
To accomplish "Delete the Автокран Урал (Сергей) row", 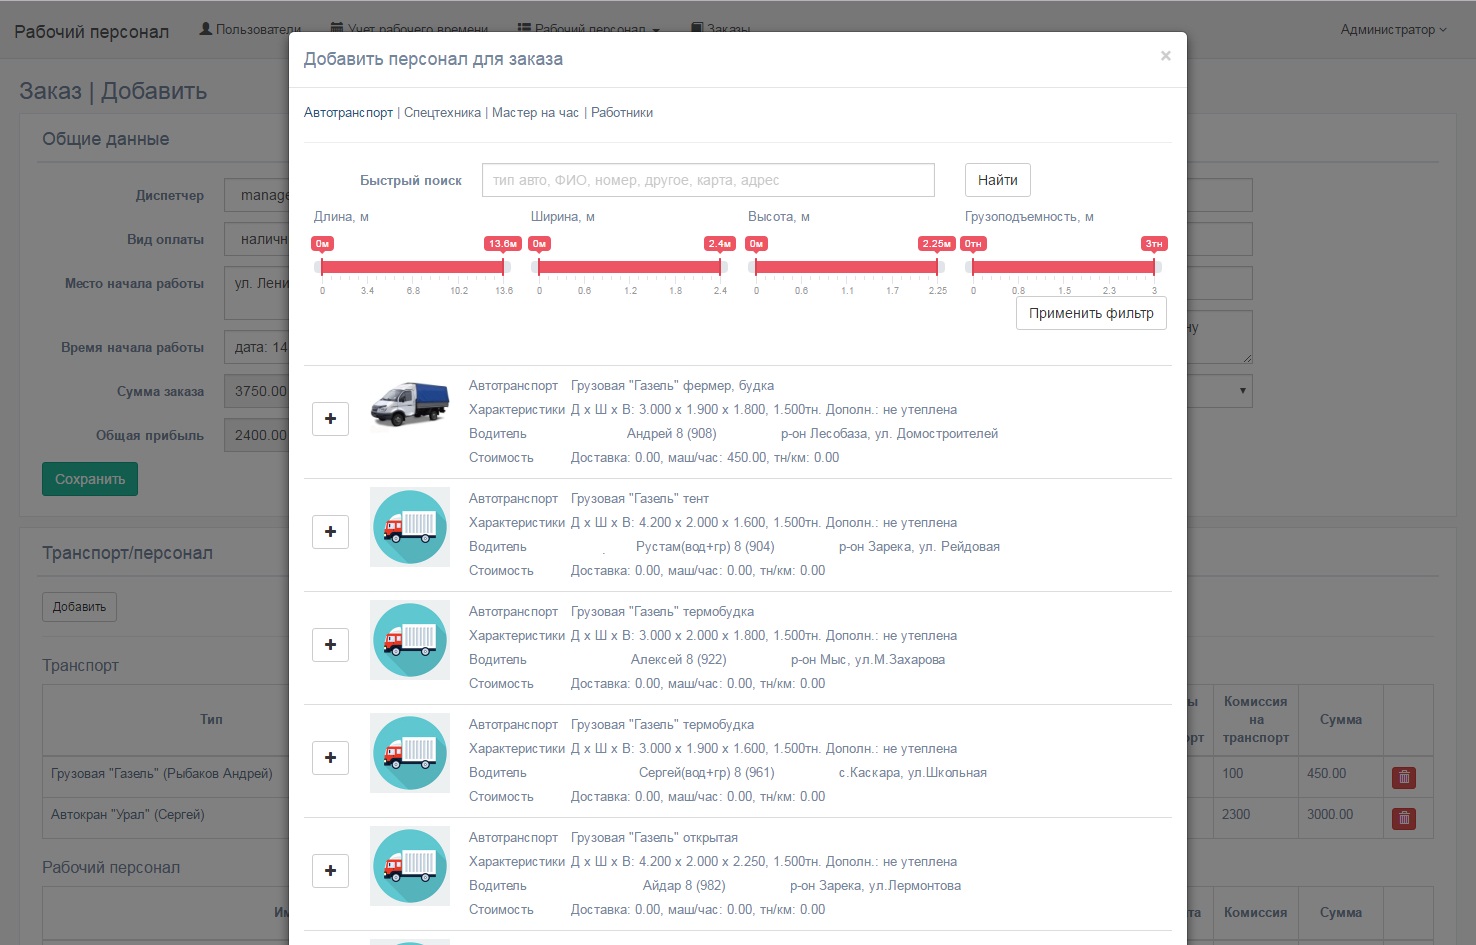I will (x=1404, y=819).
